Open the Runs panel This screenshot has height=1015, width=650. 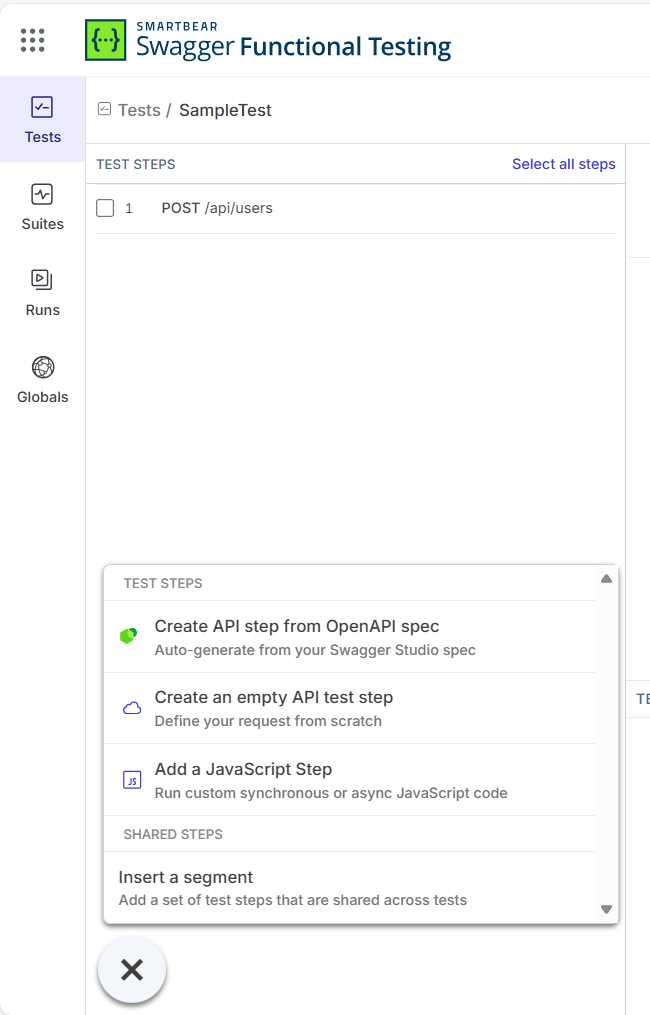[42, 293]
